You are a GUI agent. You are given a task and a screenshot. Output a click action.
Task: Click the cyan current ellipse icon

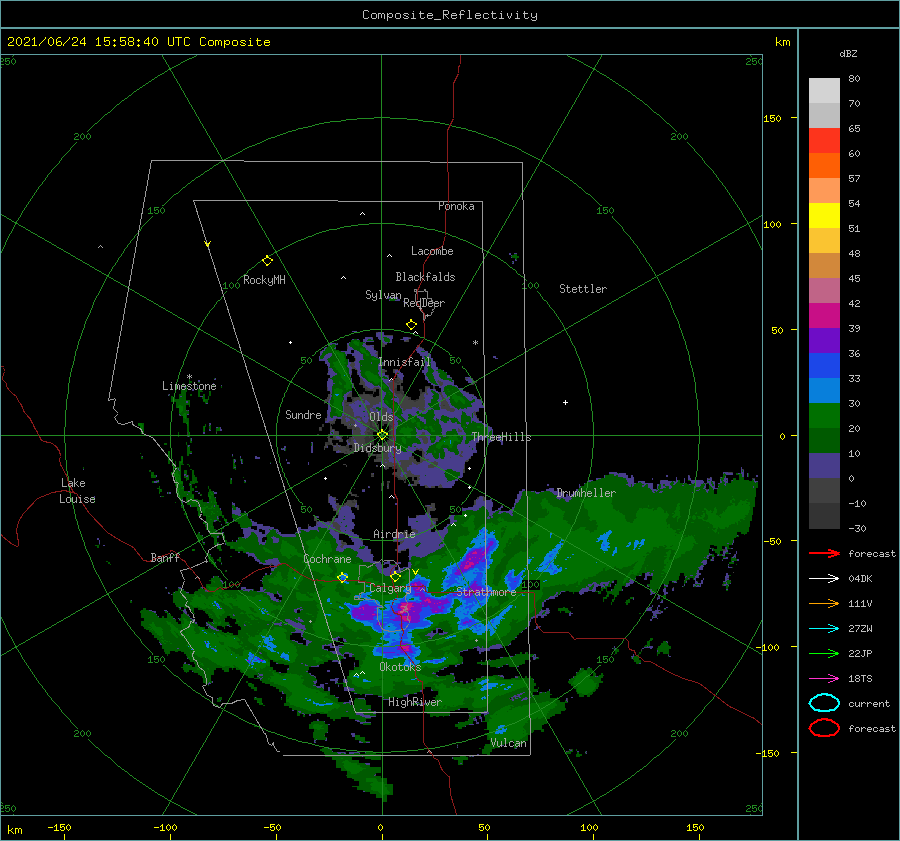(x=824, y=703)
